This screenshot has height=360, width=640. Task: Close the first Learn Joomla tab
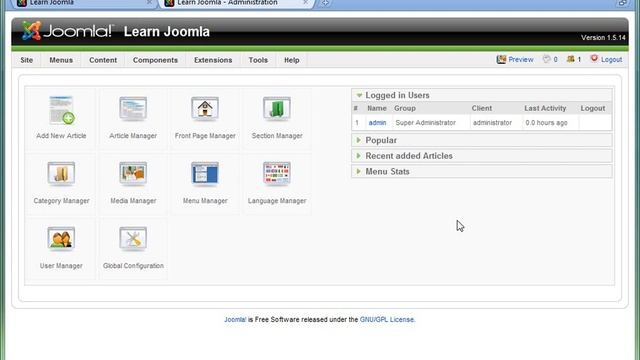[149, 2]
